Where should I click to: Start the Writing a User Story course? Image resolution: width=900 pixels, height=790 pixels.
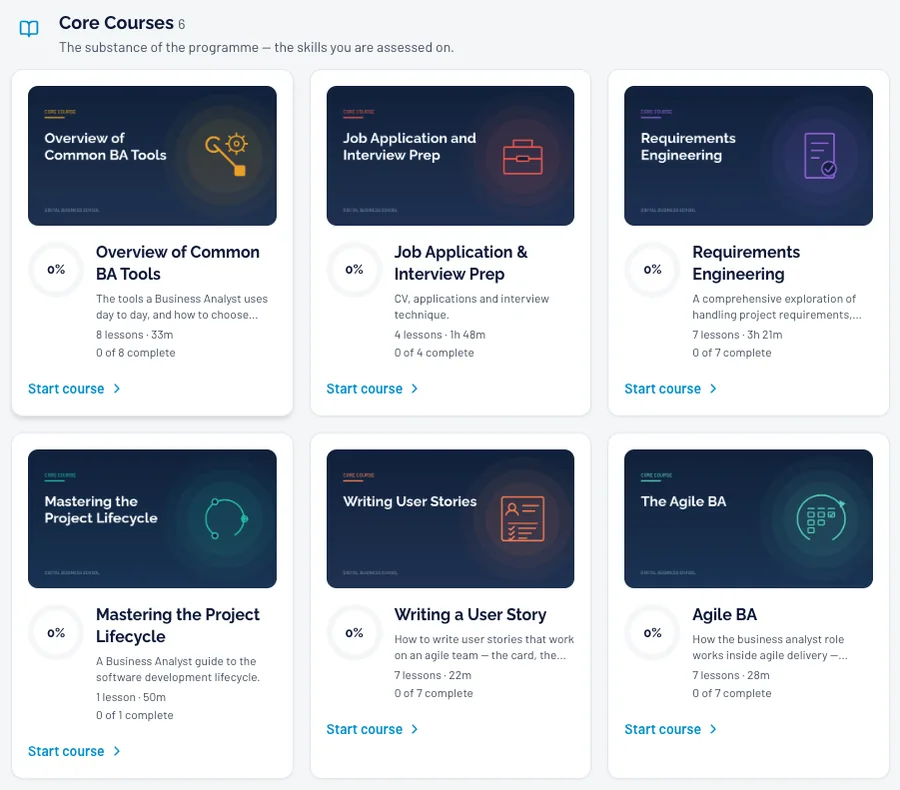tap(373, 729)
